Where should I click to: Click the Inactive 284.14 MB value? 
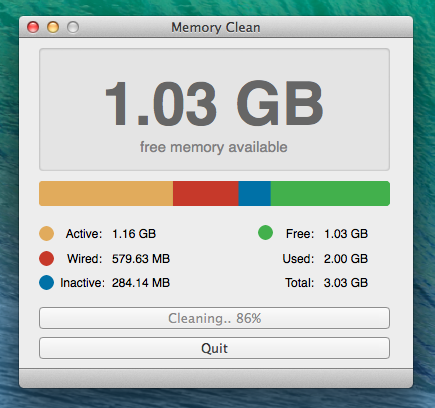coord(141,283)
